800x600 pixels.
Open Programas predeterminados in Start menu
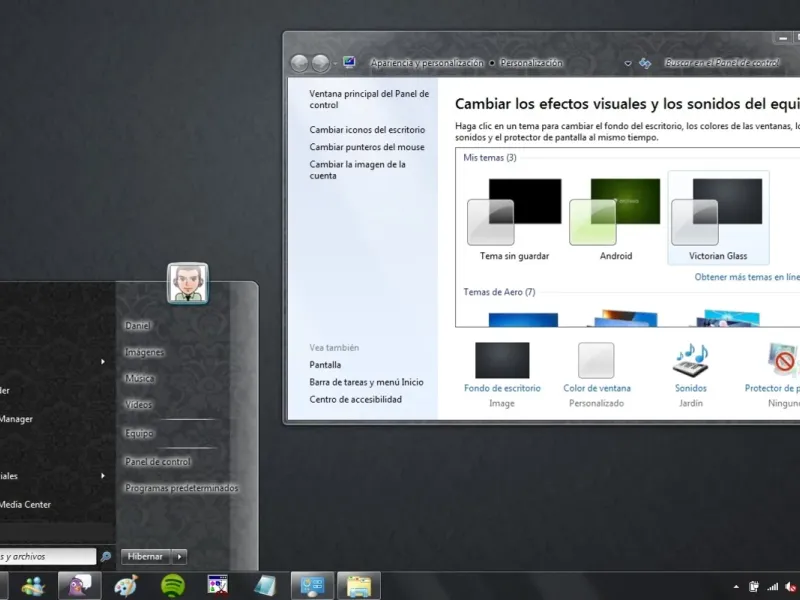(x=182, y=488)
